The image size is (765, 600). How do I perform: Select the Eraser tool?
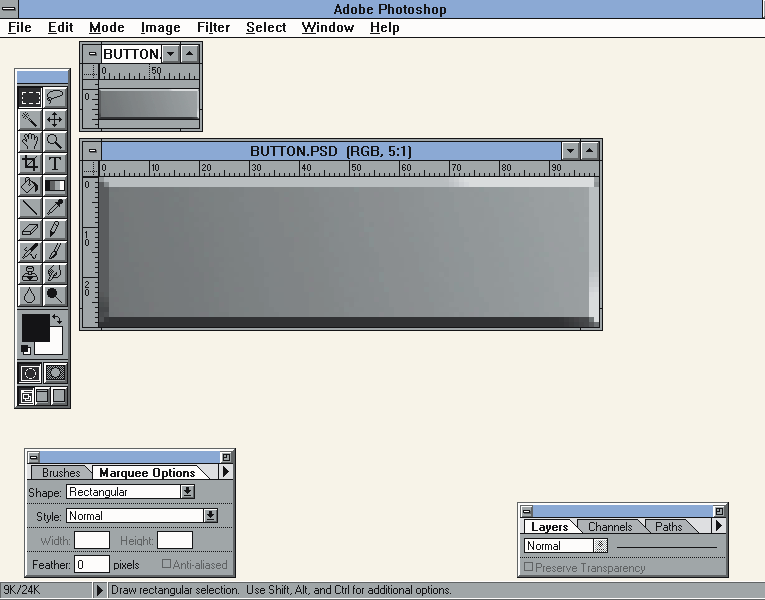(30, 230)
